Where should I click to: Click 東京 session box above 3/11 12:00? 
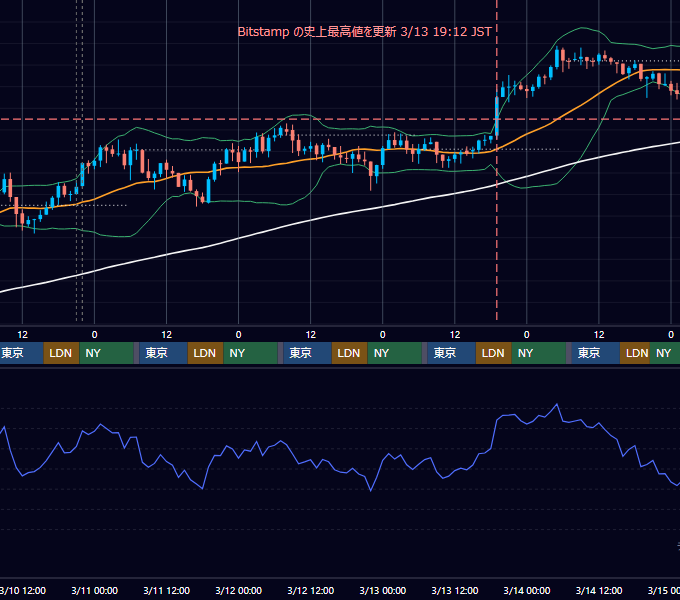(x=163, y=353)
